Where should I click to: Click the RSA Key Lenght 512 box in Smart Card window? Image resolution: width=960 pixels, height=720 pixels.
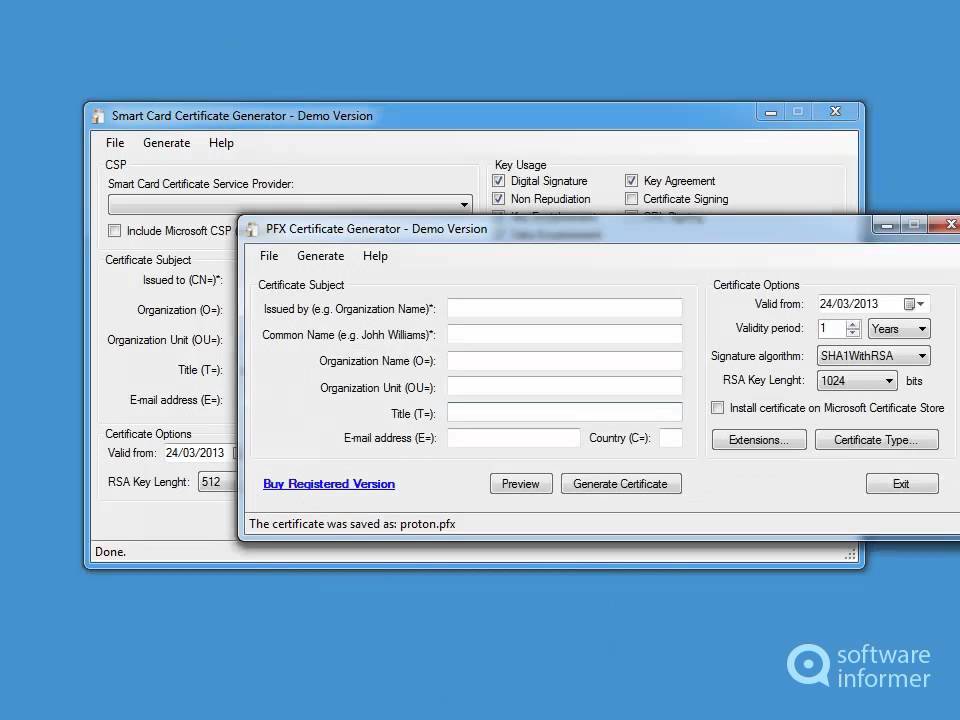click(x=217, y=482)
